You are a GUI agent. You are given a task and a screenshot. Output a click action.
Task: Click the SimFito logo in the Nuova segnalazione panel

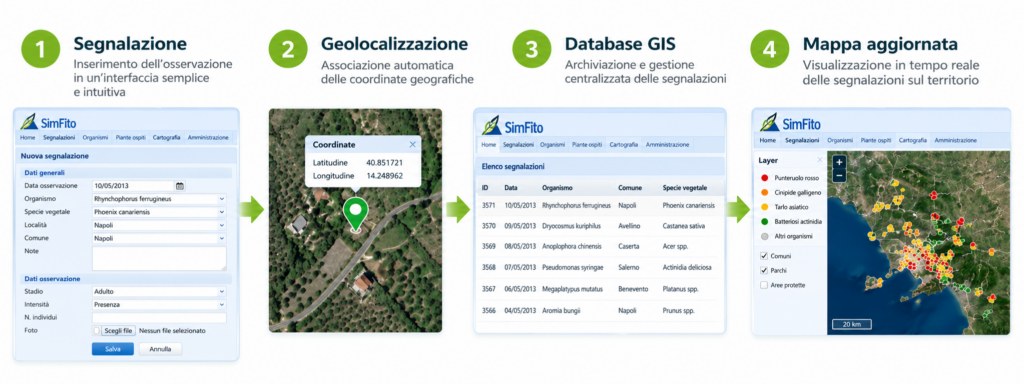pos(48,121)
